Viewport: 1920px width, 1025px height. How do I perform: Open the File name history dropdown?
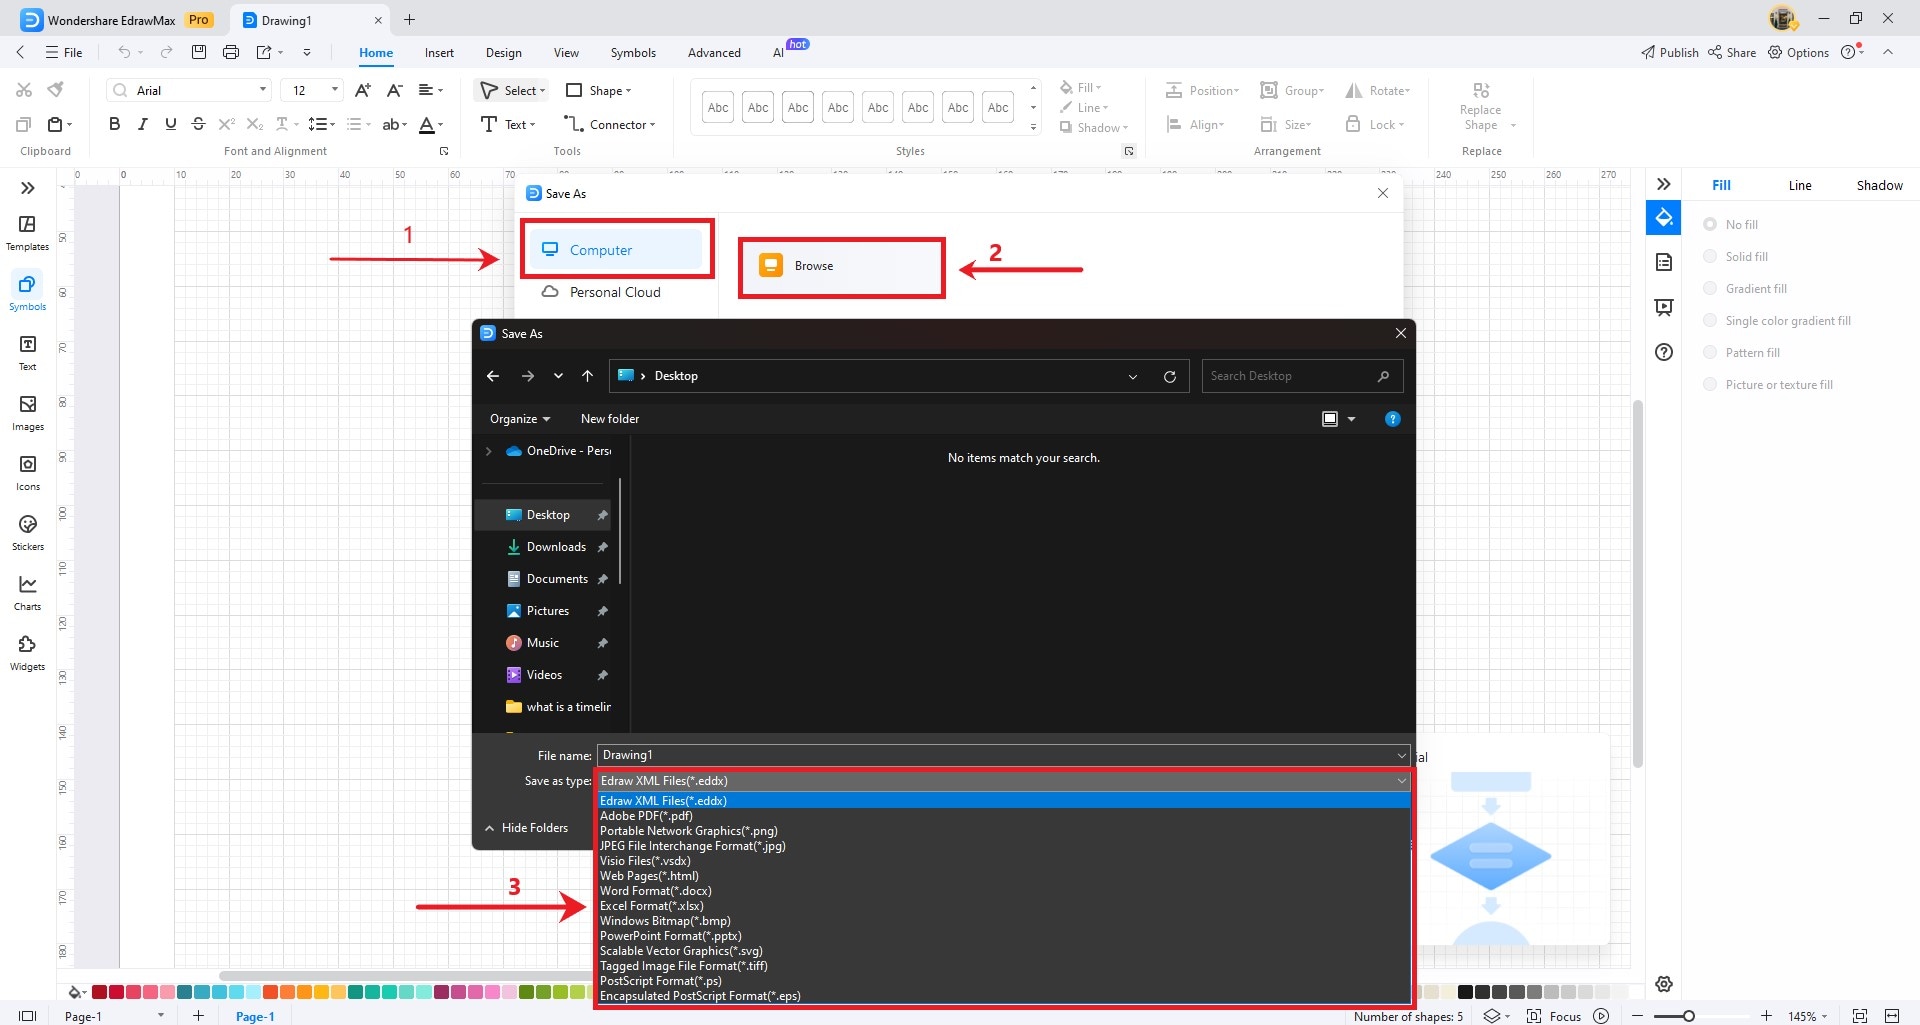click(1401, 755)
